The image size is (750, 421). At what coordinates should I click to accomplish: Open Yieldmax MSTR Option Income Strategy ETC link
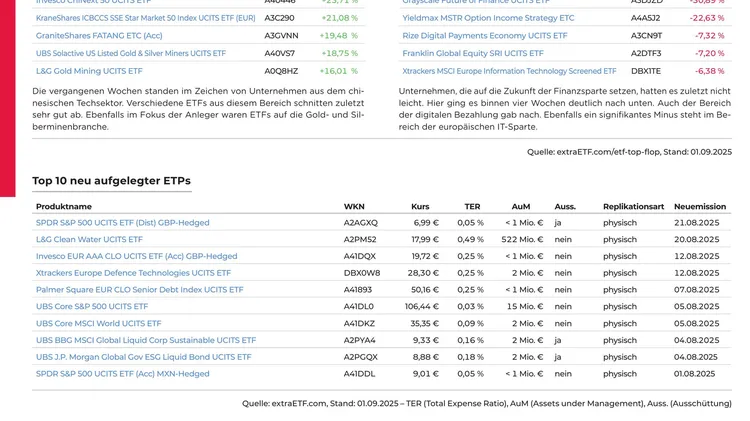click(x=488, y=18)
